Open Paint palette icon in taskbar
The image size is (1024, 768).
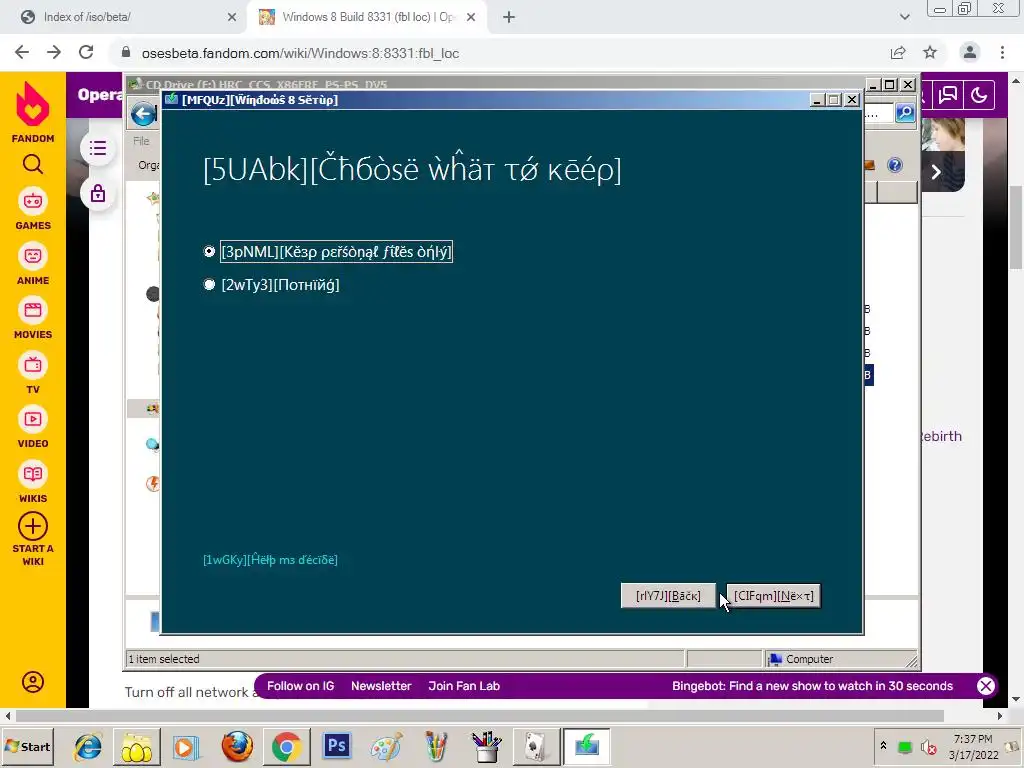pos(387,746)
